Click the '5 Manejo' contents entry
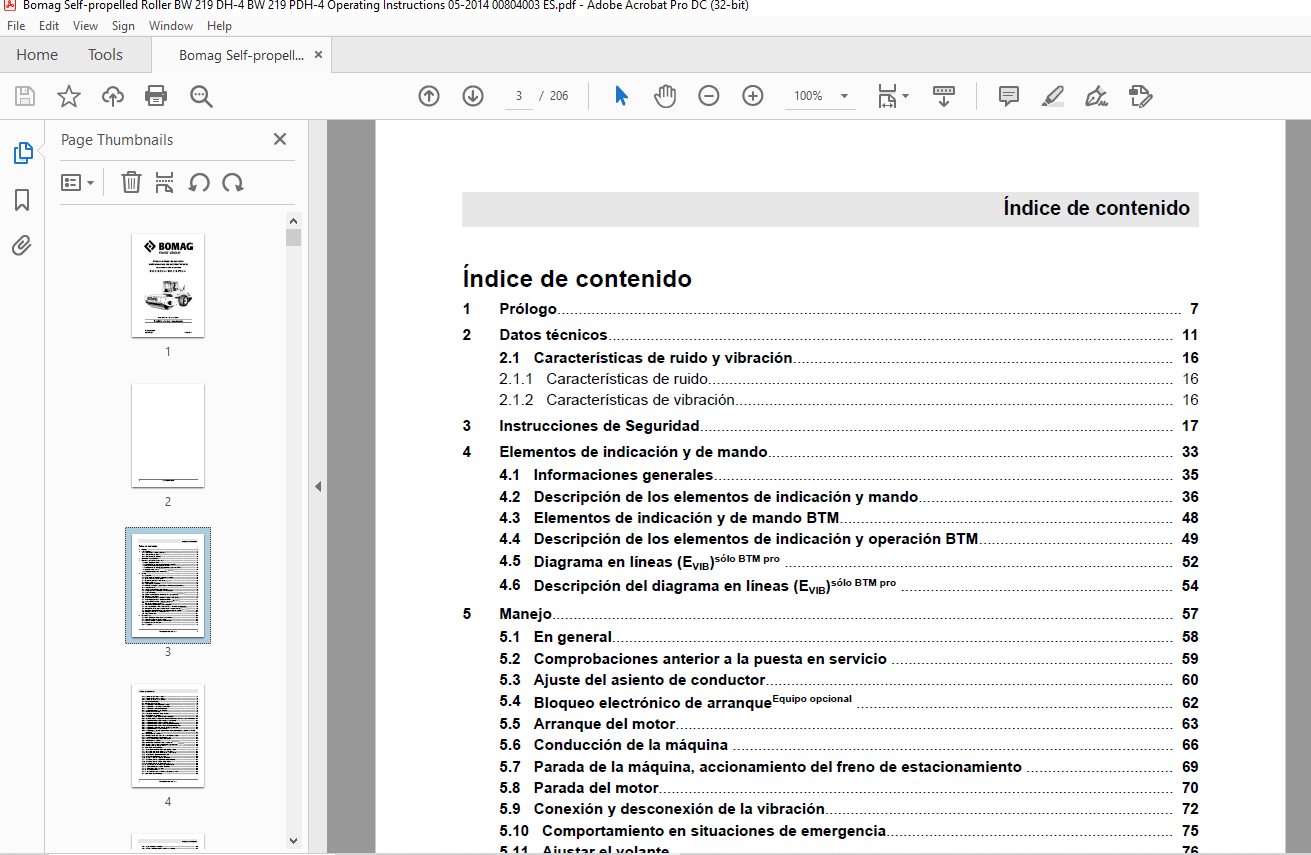This screenshot has width=1311, height=855. 830,614
